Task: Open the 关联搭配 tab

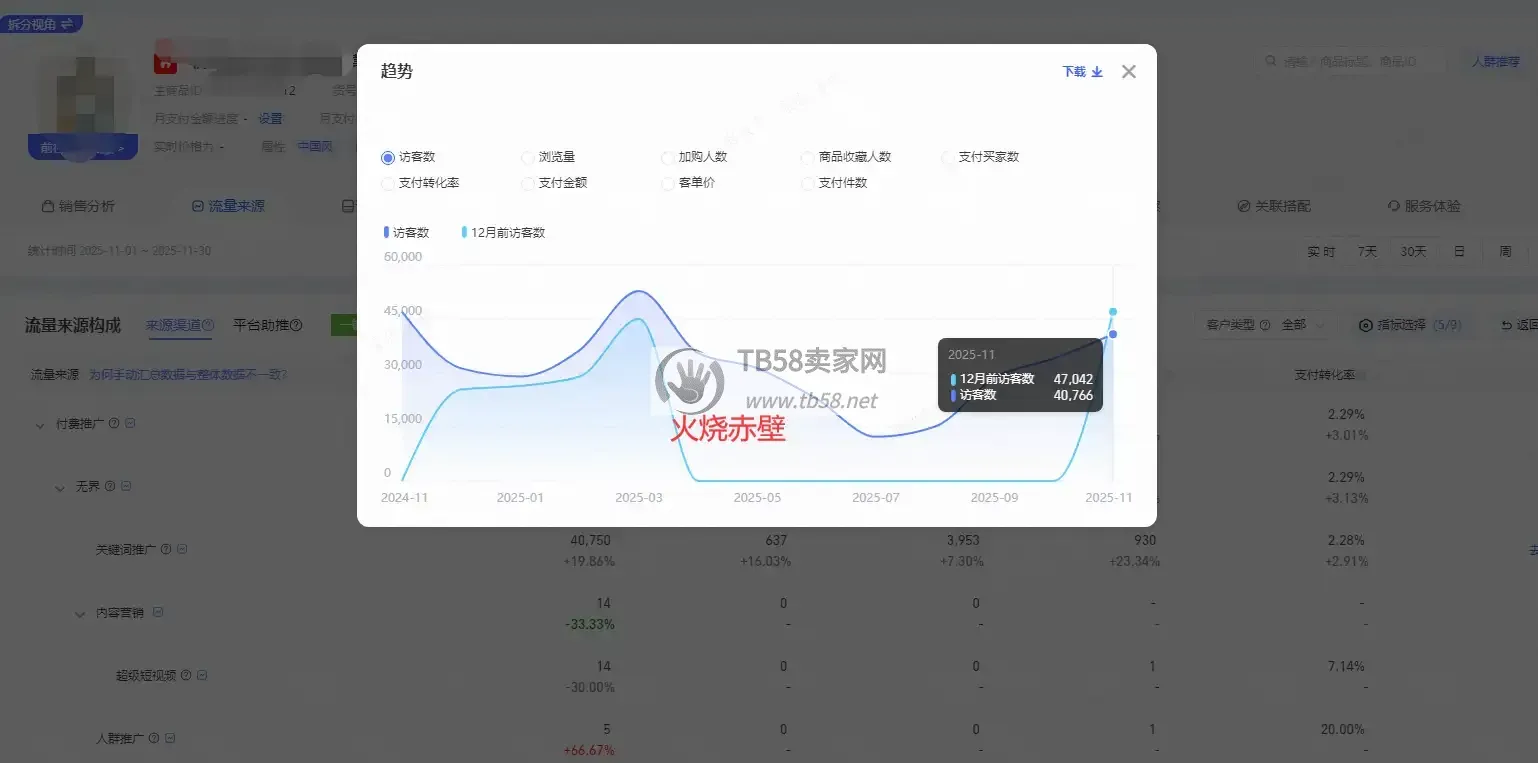Action: (1274, 206)
